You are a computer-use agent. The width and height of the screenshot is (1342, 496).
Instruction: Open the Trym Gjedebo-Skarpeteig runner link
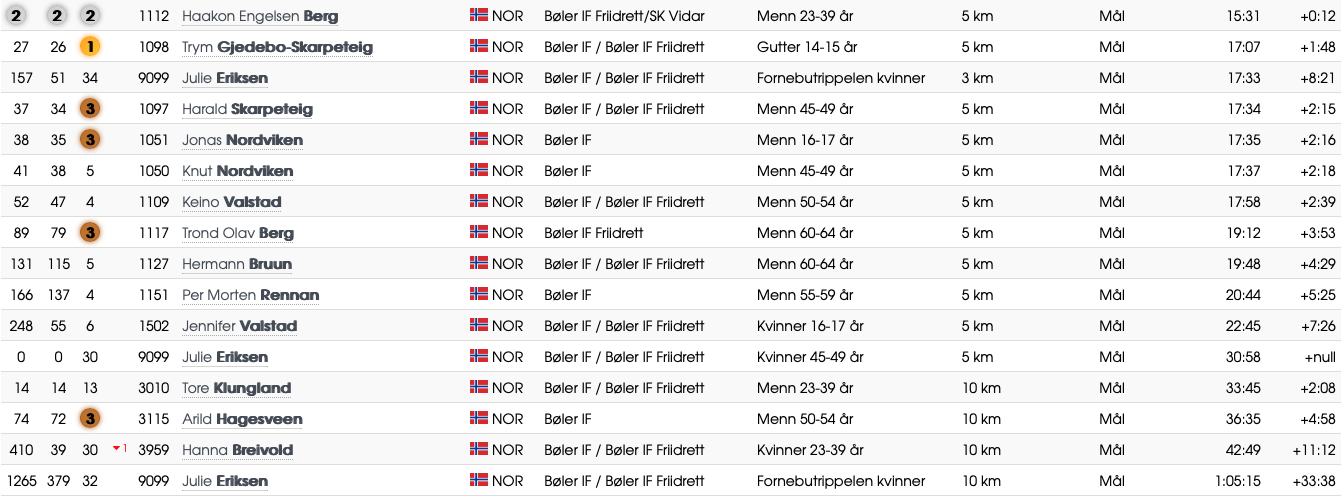coord(277,48)
